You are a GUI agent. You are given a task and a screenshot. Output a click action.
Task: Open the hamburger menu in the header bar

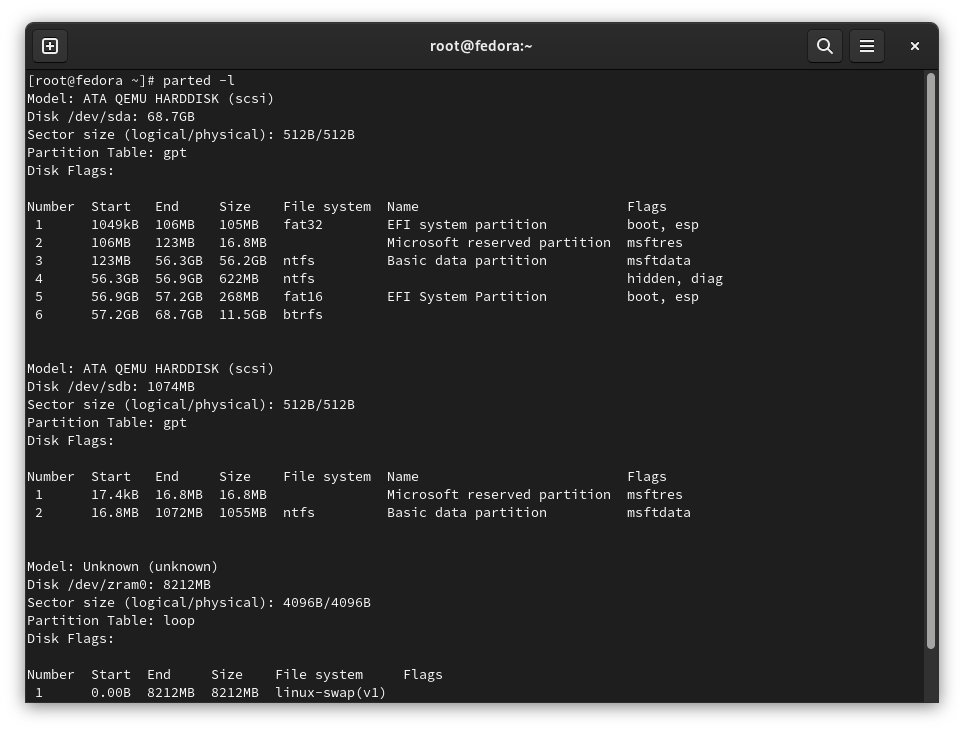tap(866, 46)
